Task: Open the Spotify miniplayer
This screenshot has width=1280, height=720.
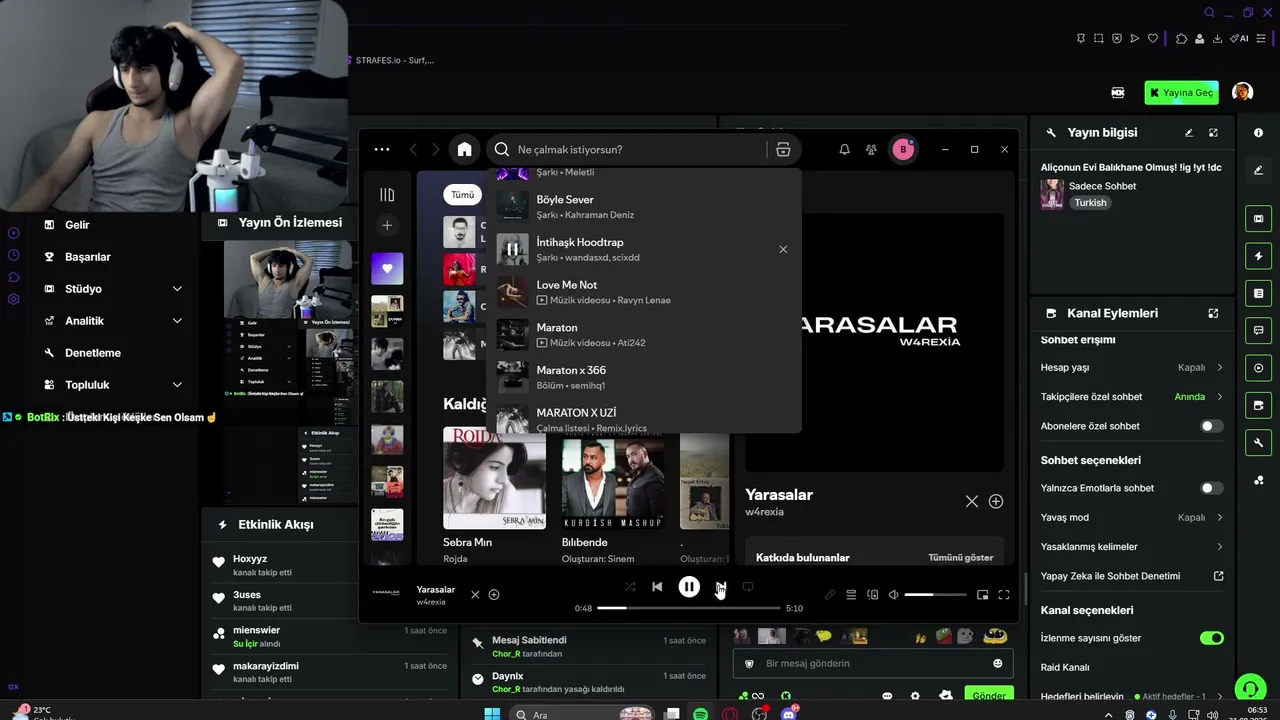Action: (x=982, y=595)
